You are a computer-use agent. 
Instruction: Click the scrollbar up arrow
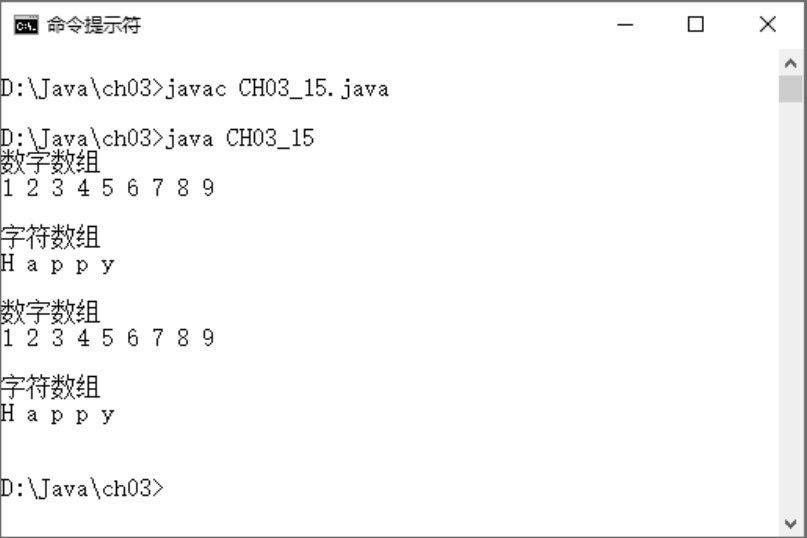coord(791,63)
